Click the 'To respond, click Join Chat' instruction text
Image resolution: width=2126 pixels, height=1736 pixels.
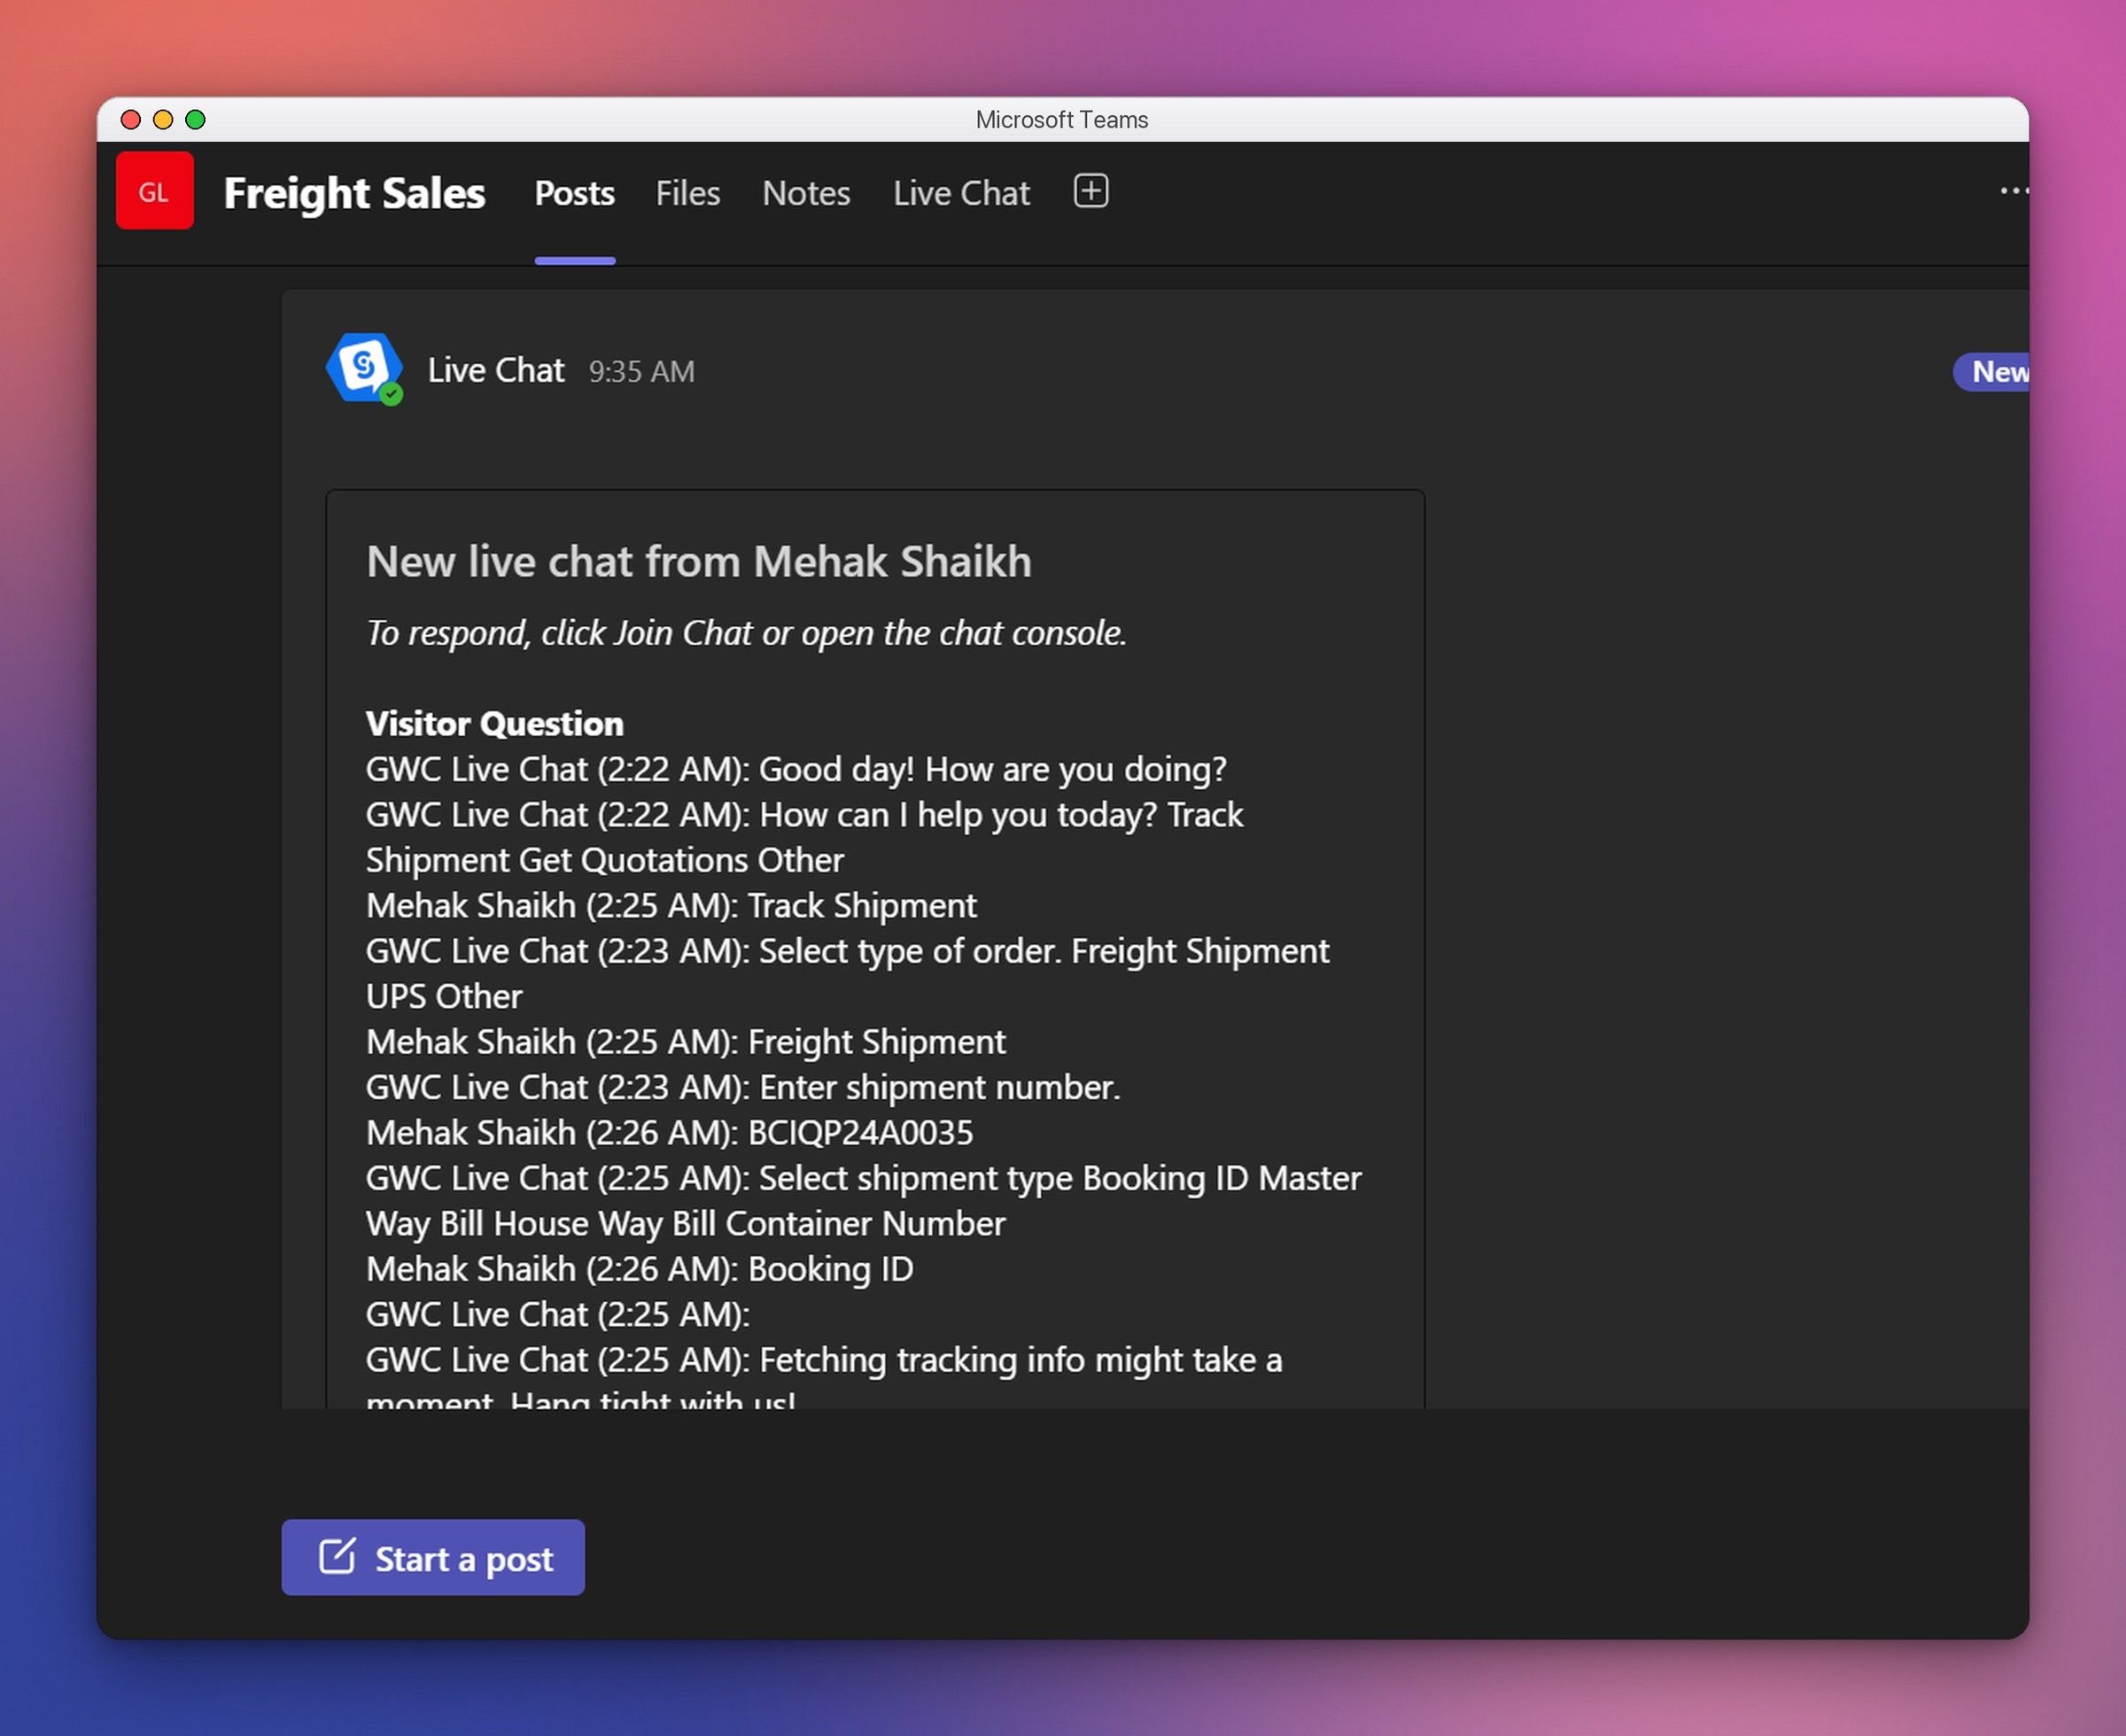pyautogui.click(x=746, y=633)
